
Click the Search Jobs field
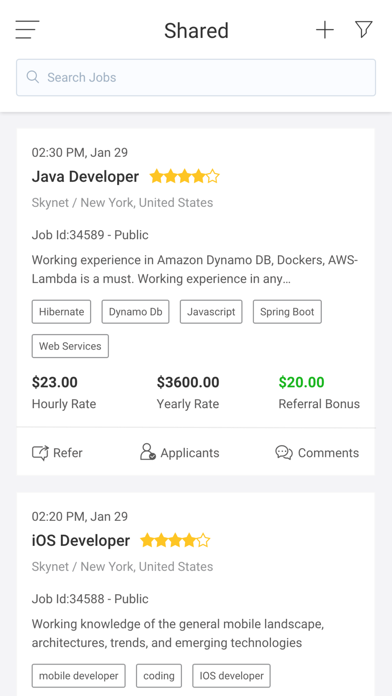tap(196, 77)
